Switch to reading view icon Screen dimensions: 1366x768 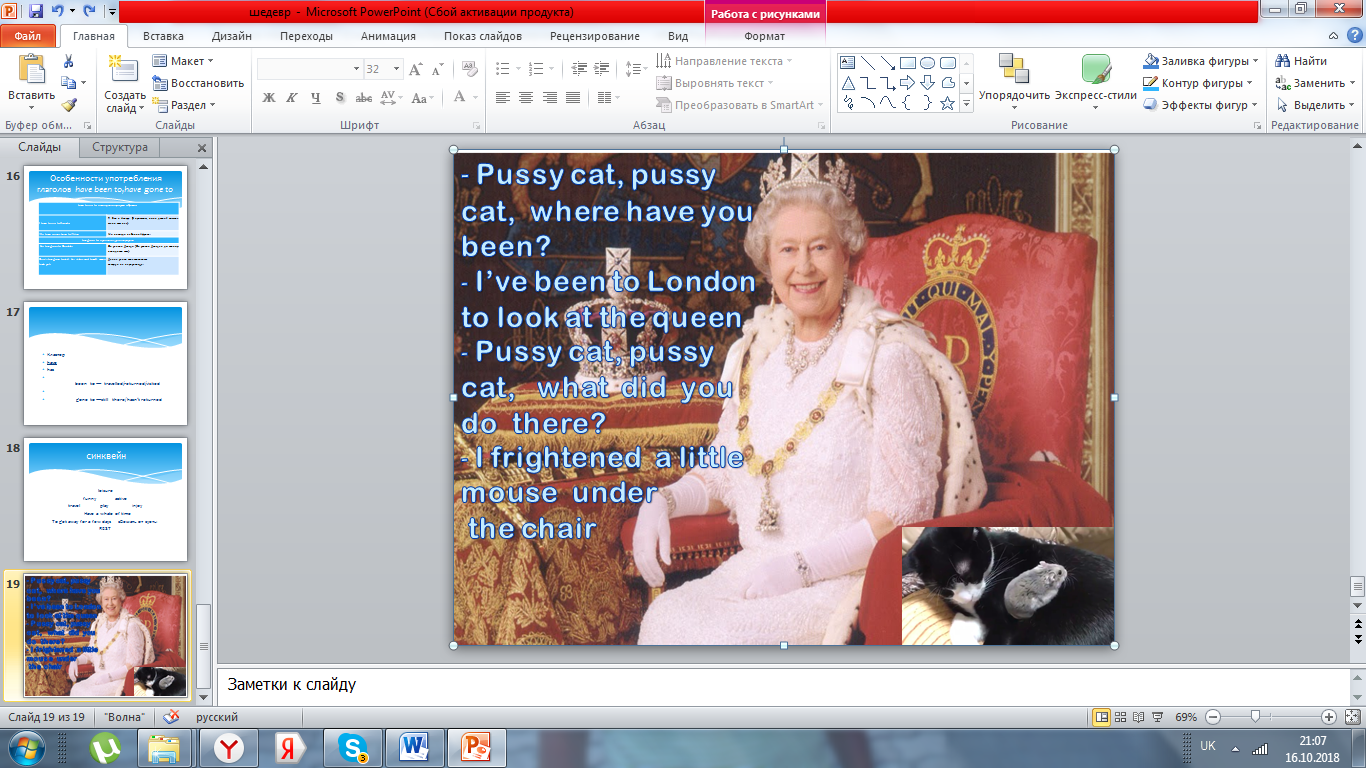(1139, 717)
